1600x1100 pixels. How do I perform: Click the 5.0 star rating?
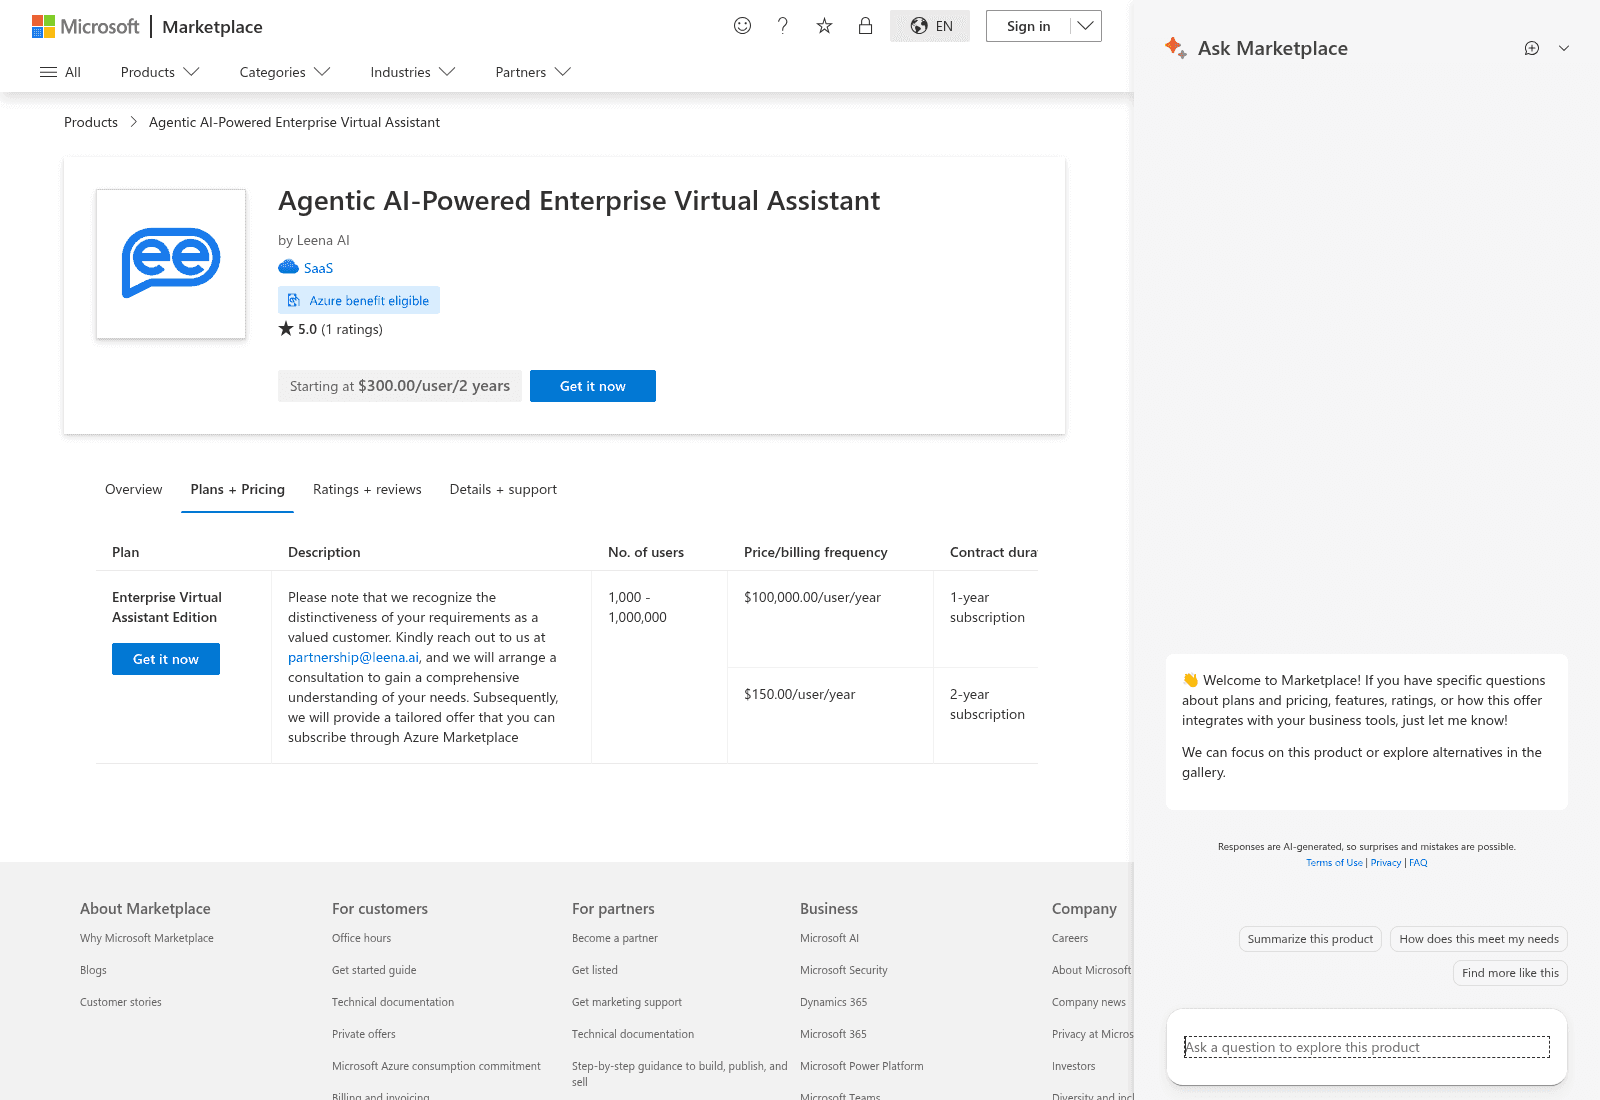coord(330,329)
